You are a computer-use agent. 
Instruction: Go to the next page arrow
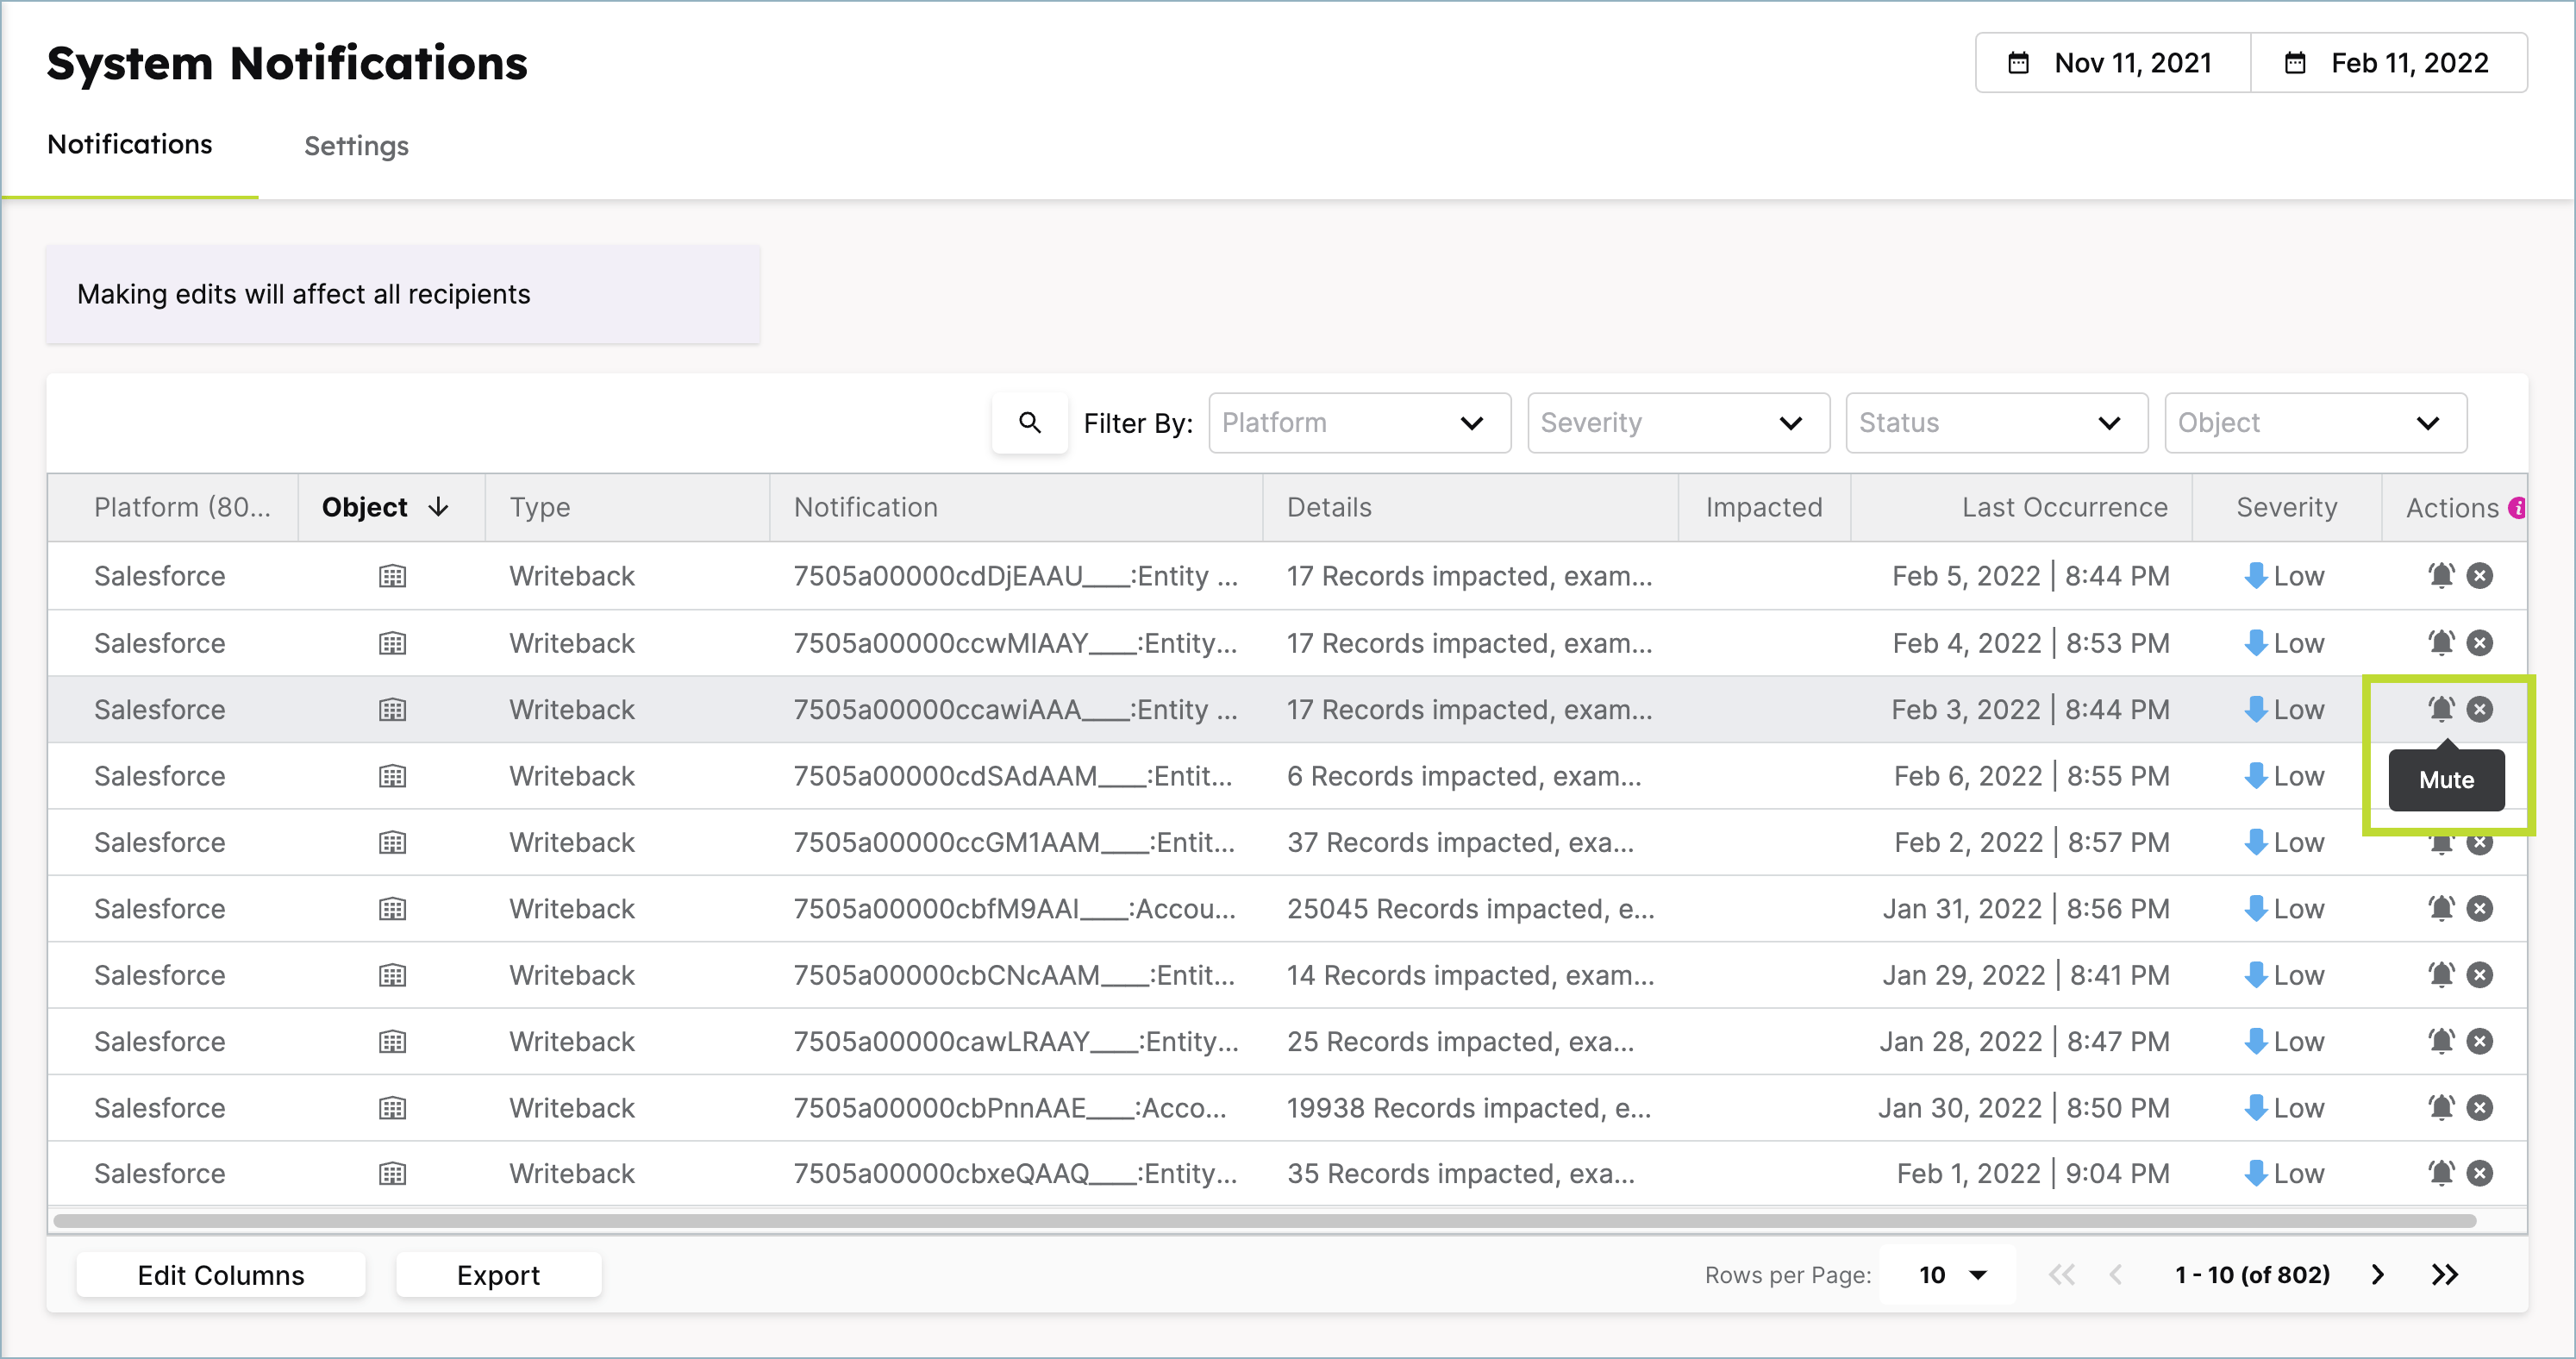click(x=2378, y=1275)
